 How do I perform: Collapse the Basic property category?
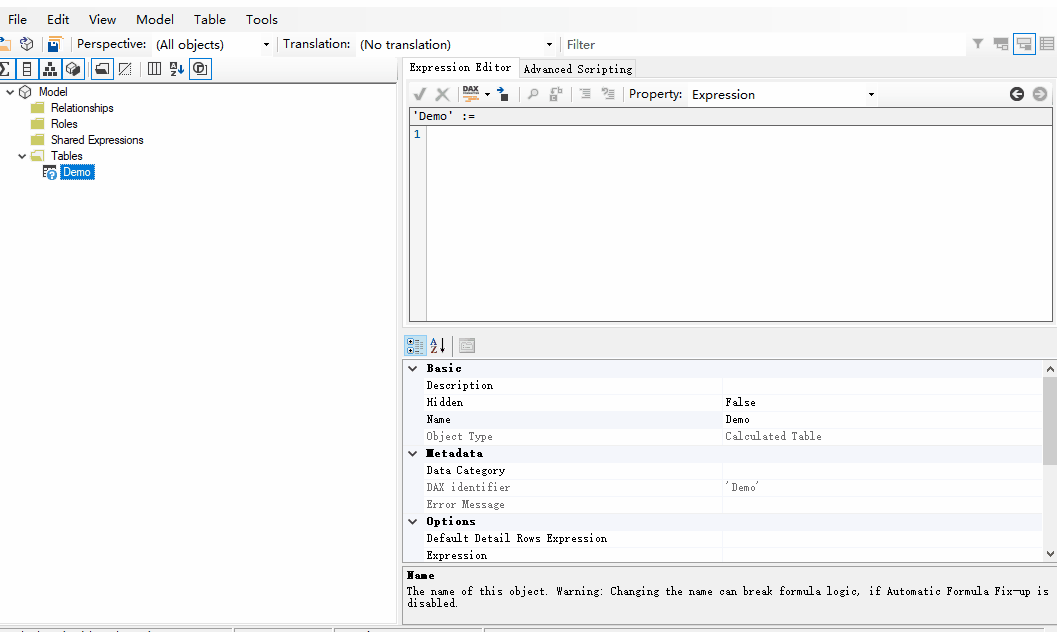coord(413,369)
